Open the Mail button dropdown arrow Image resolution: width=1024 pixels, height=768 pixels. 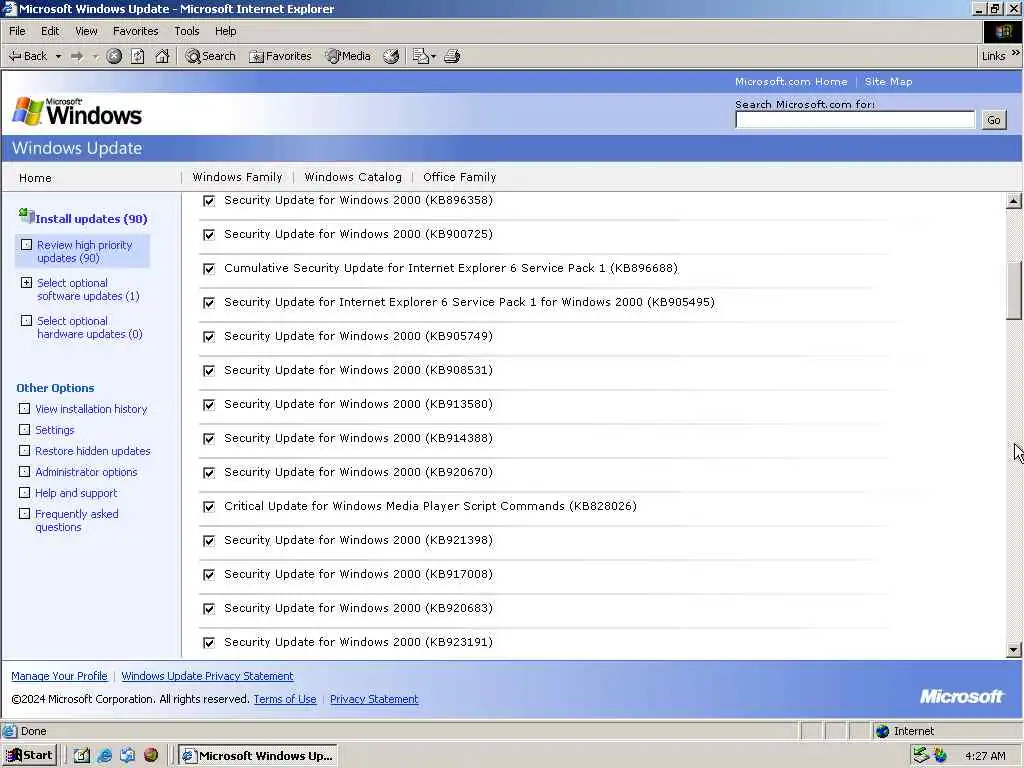pos(434,57)
